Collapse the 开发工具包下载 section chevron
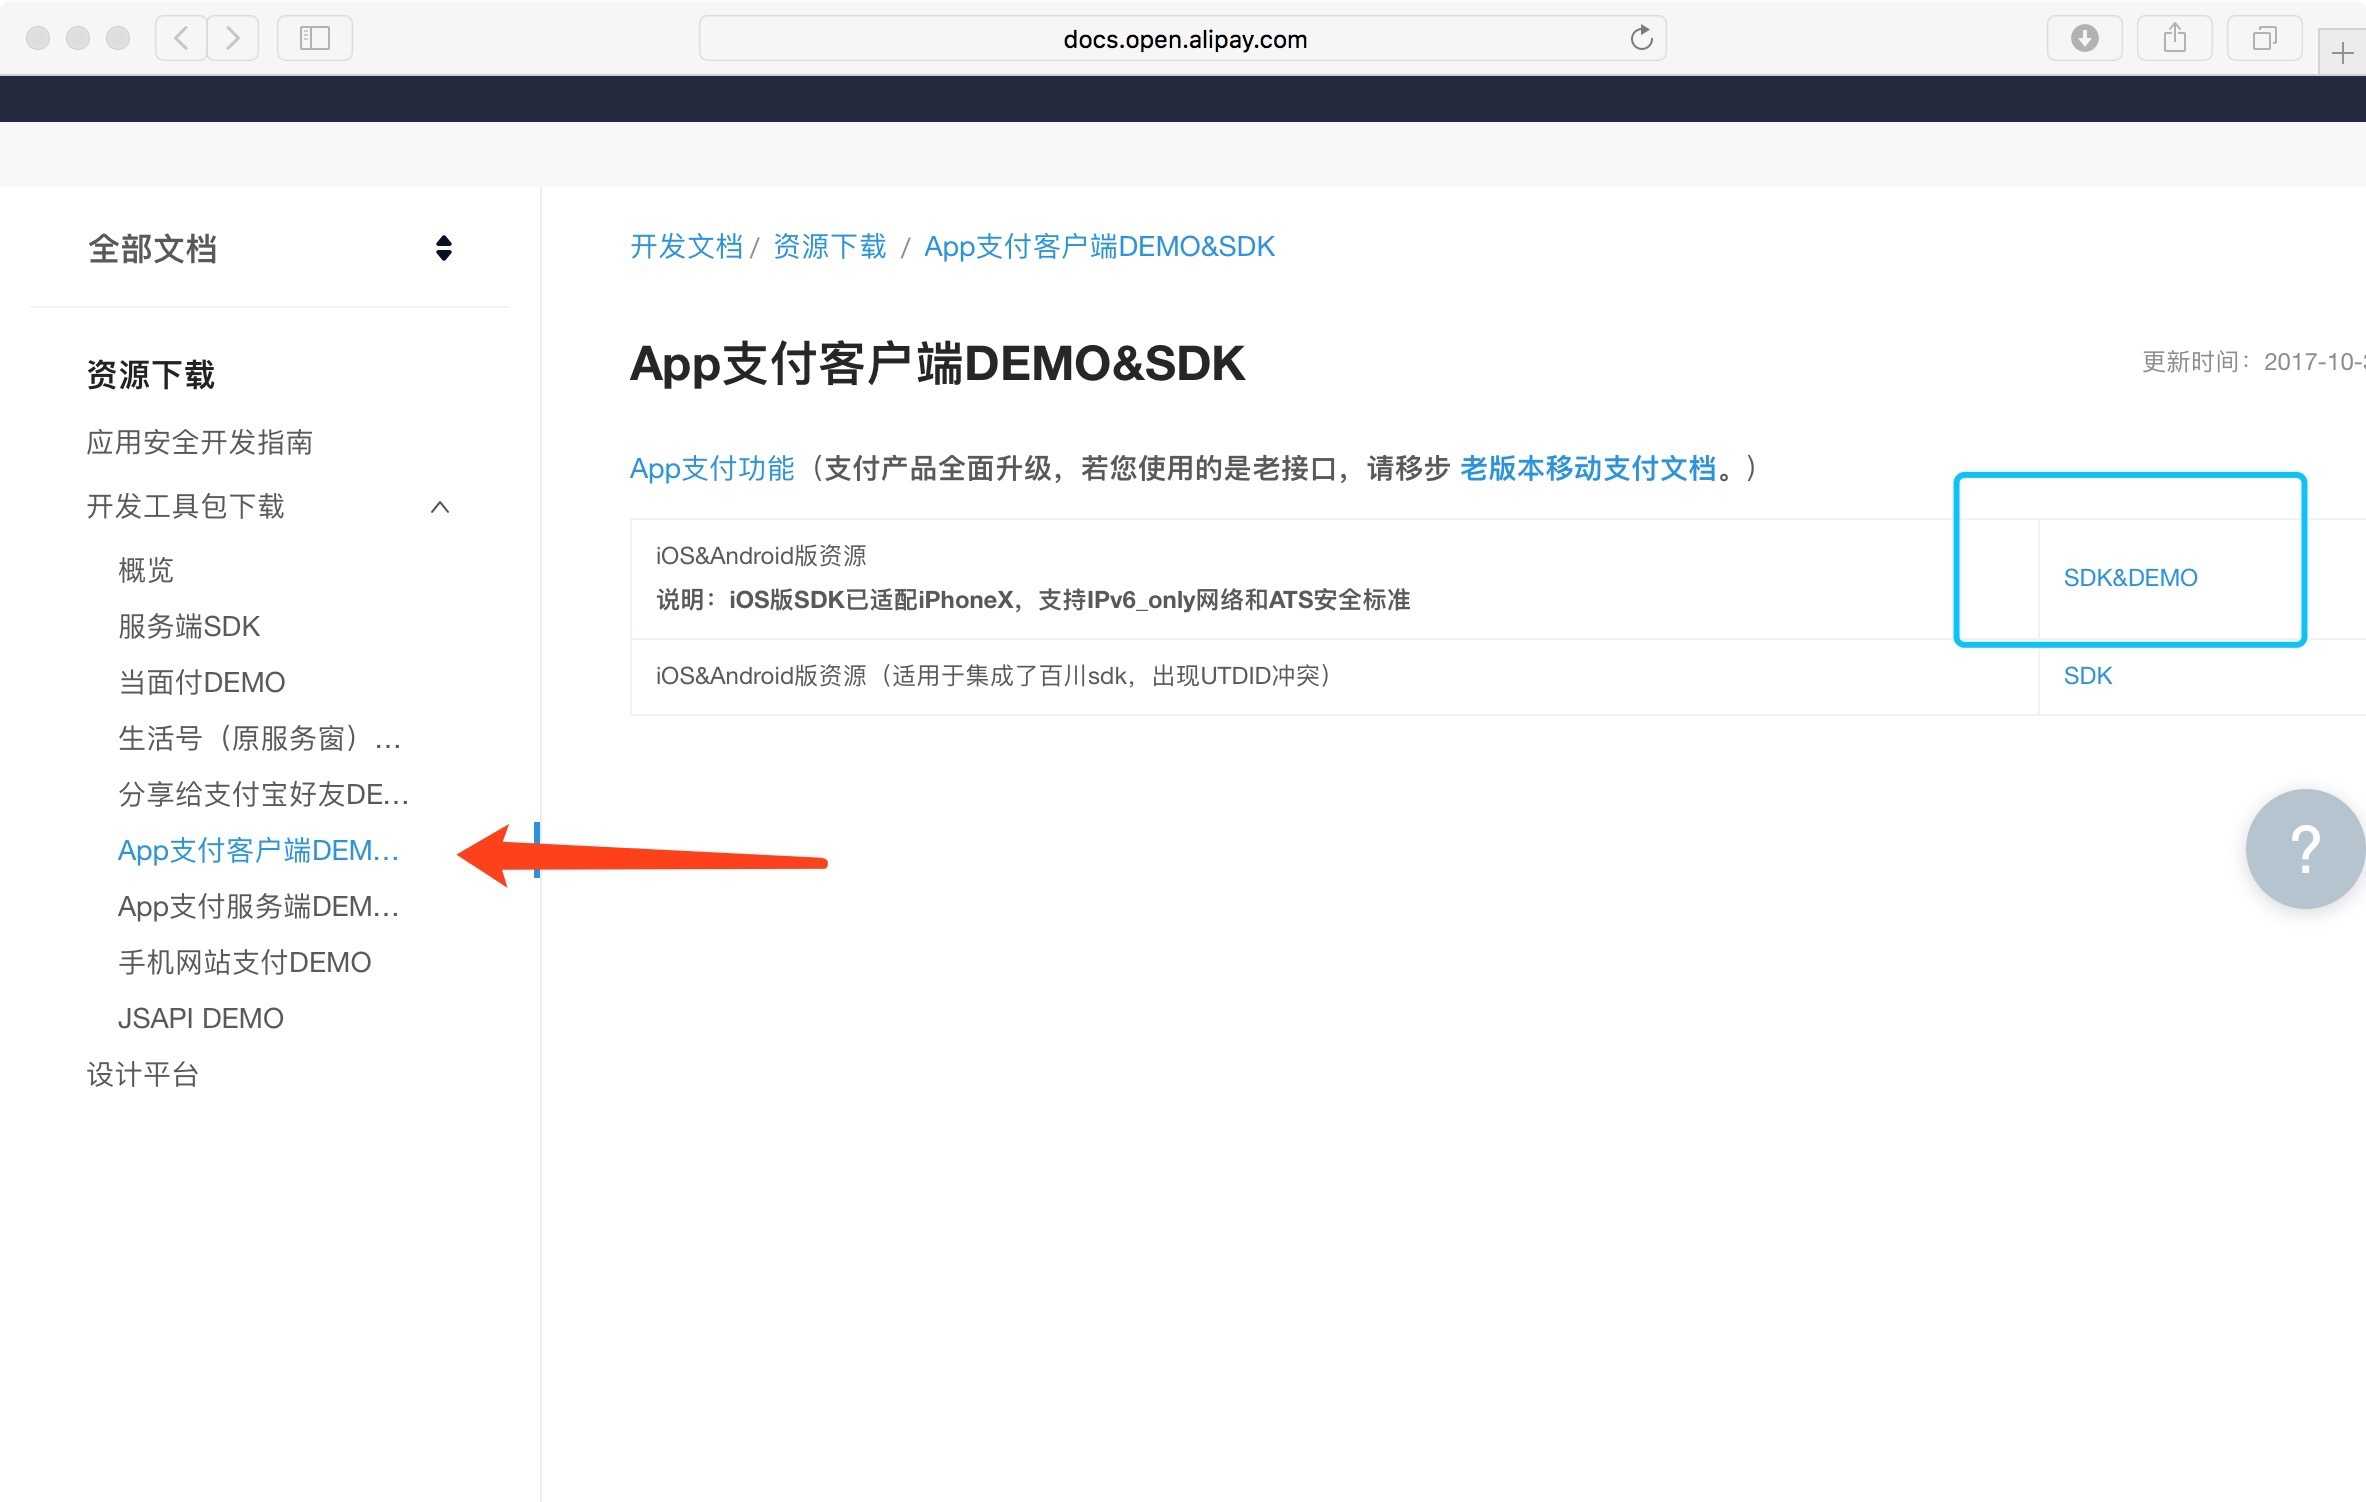The image size is (2366, 1502). click(440, 507)
